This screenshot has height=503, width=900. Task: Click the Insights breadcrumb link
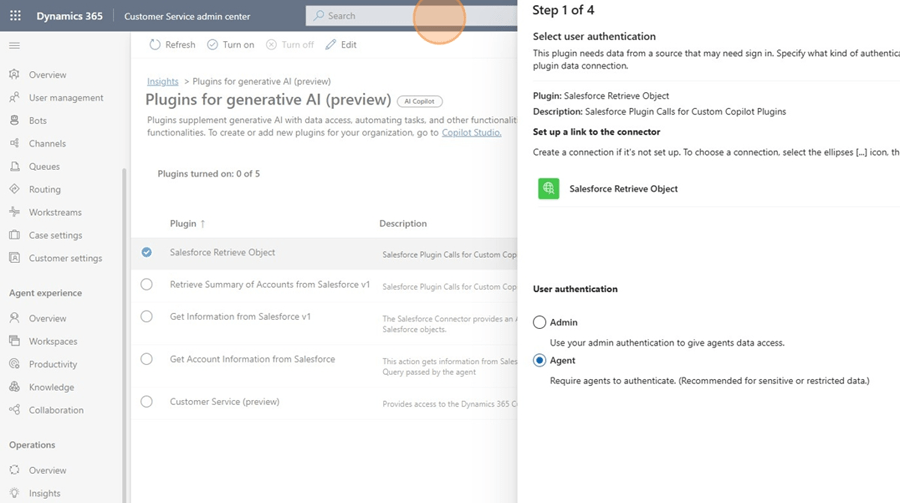point(162,81)
